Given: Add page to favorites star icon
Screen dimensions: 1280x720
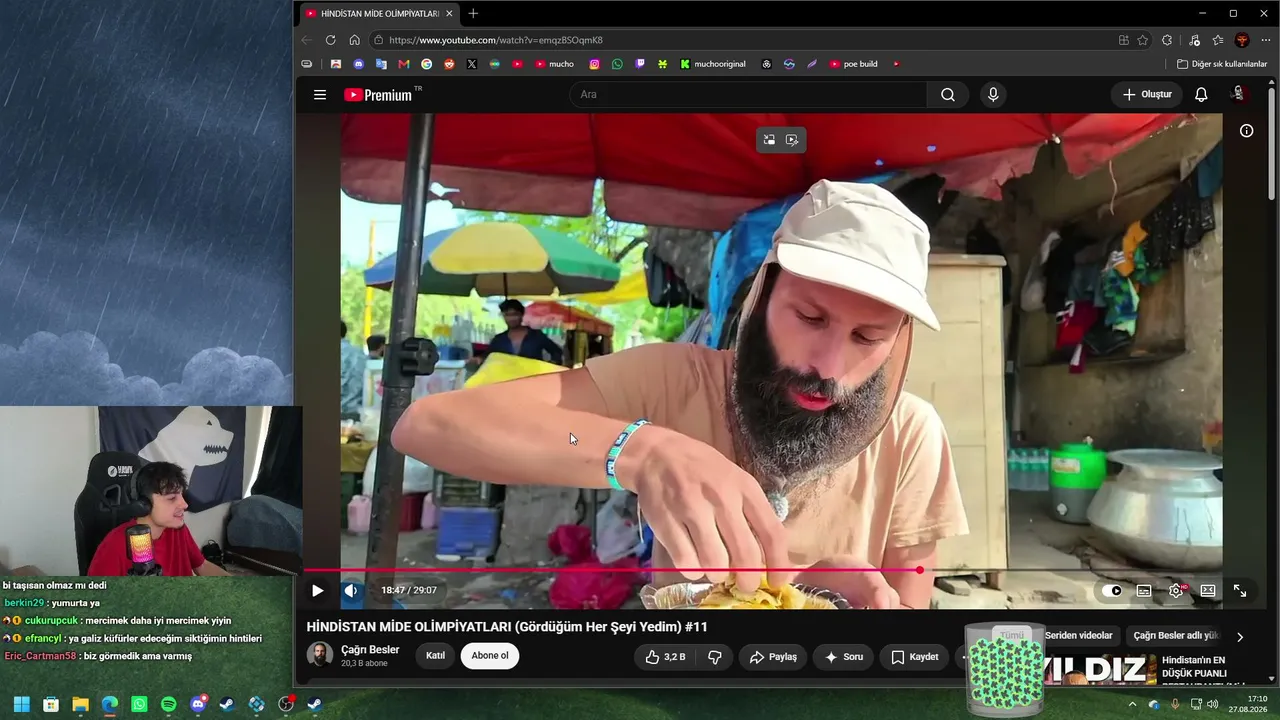Looking at the screenshot, I should coord(1143,40).
